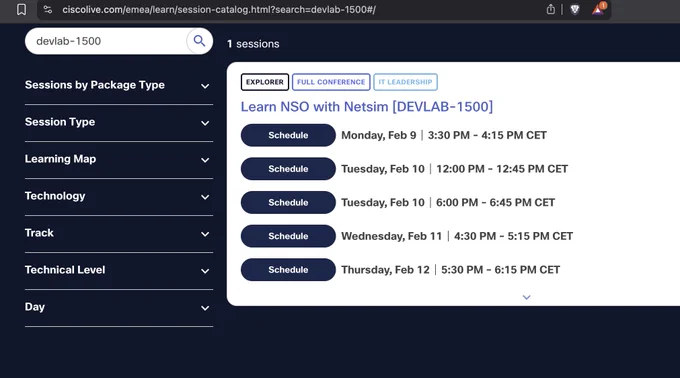Expand the Track filter
Screen dimensions: 680x378
(x=119, y=234)
